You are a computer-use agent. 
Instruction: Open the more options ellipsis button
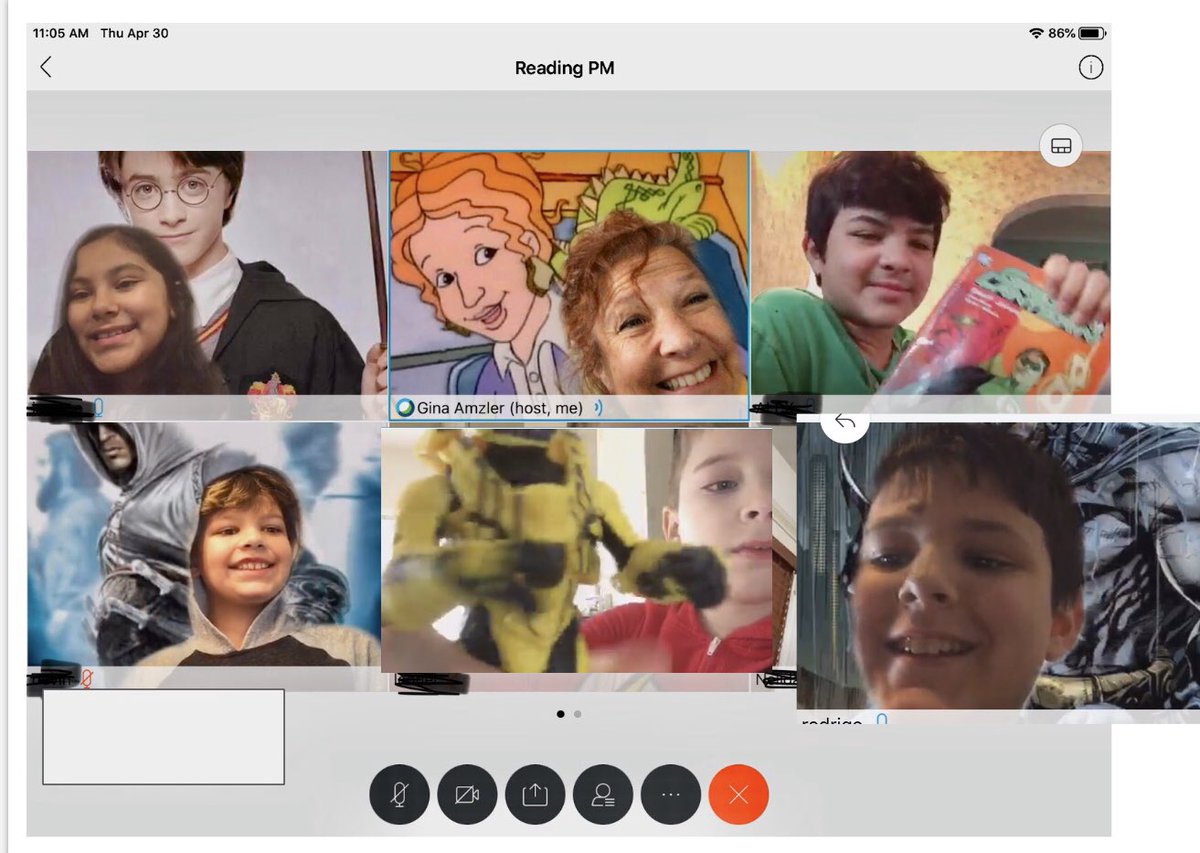[x=671, y=795]
